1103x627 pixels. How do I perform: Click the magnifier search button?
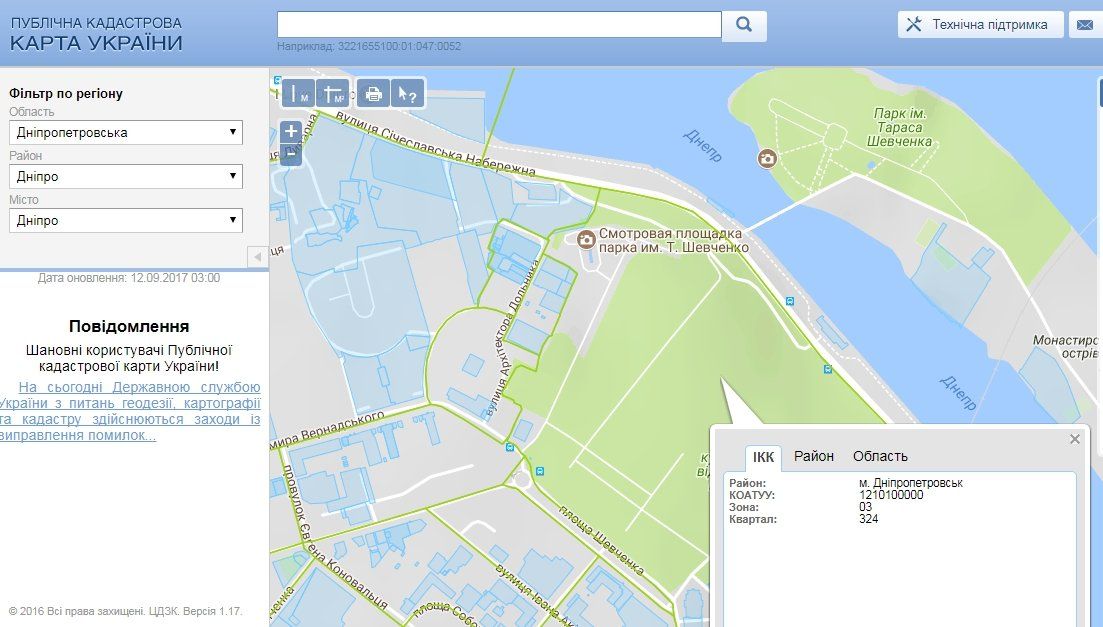pyautogui.click(x=744, y=26)
